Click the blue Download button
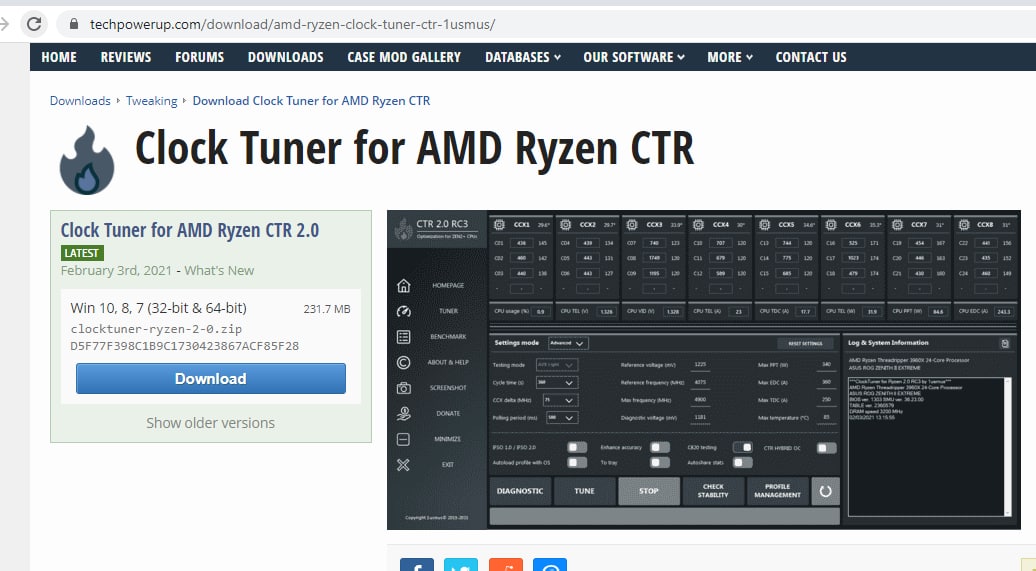 tap(211, 379)
